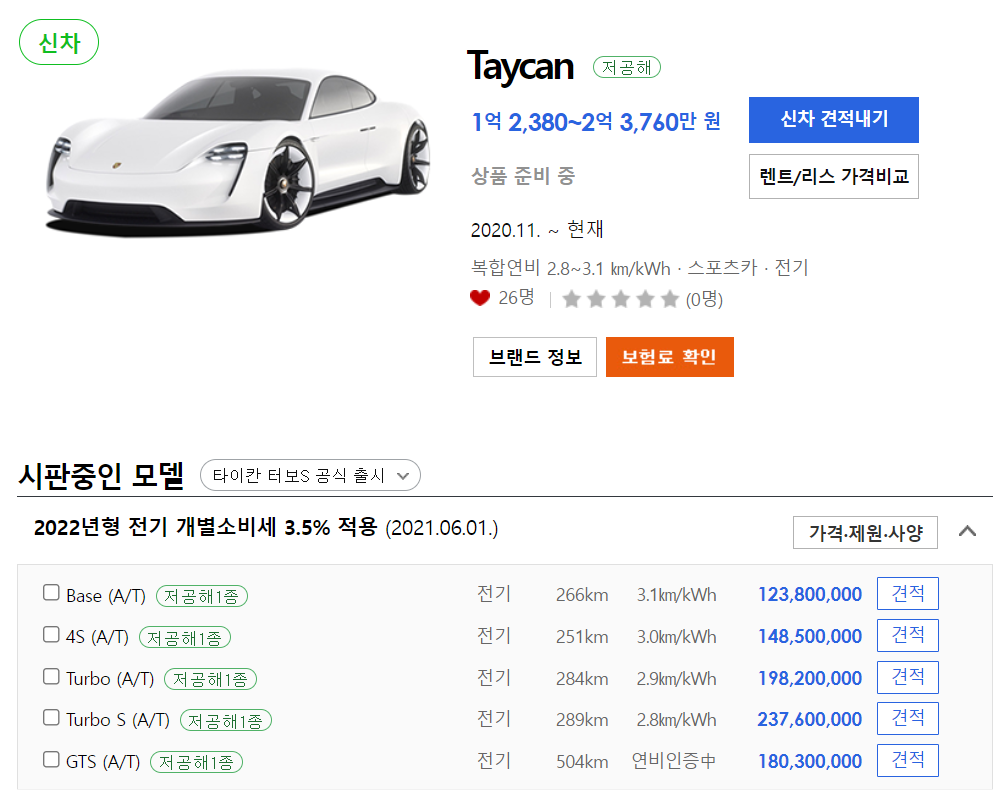
Task: Click the 저공해1종 badge on 4S row
Action: pyautogui.click(x=185, y=638)
